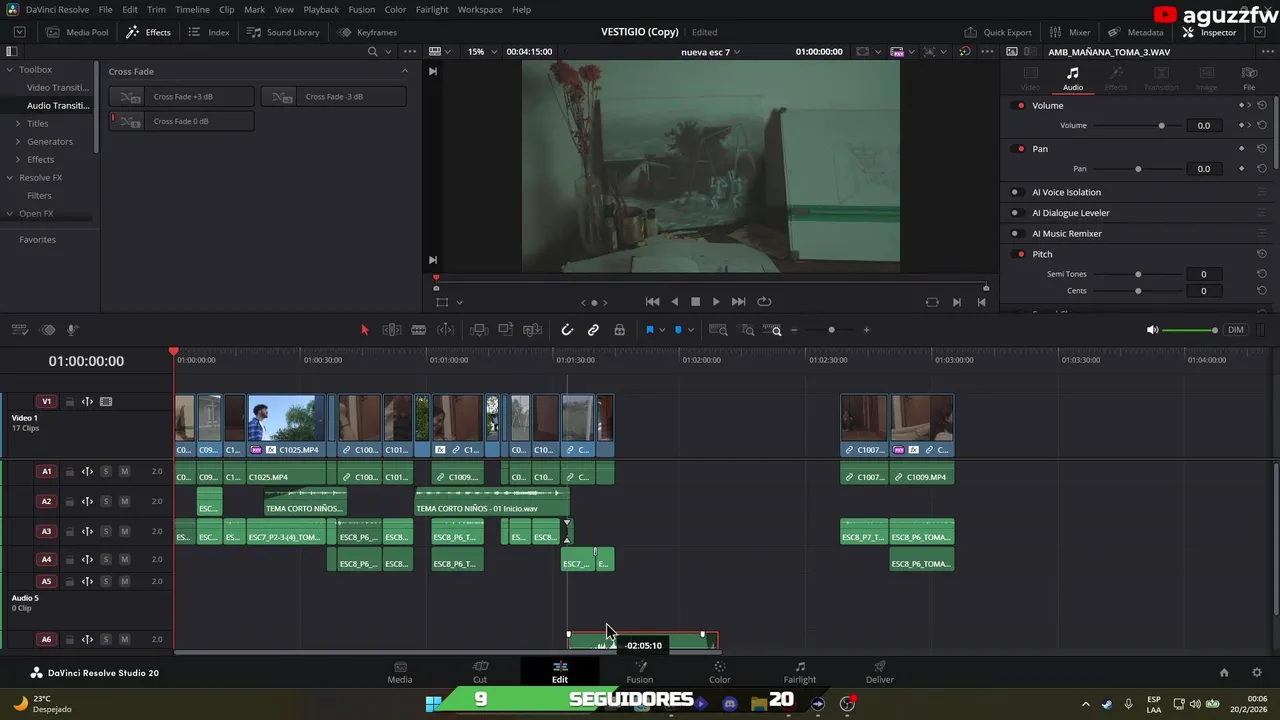Screen dimensions: 1280x720
Task: Open the Workspace menu
Action: pyautogui.click(x=480, y=9)
